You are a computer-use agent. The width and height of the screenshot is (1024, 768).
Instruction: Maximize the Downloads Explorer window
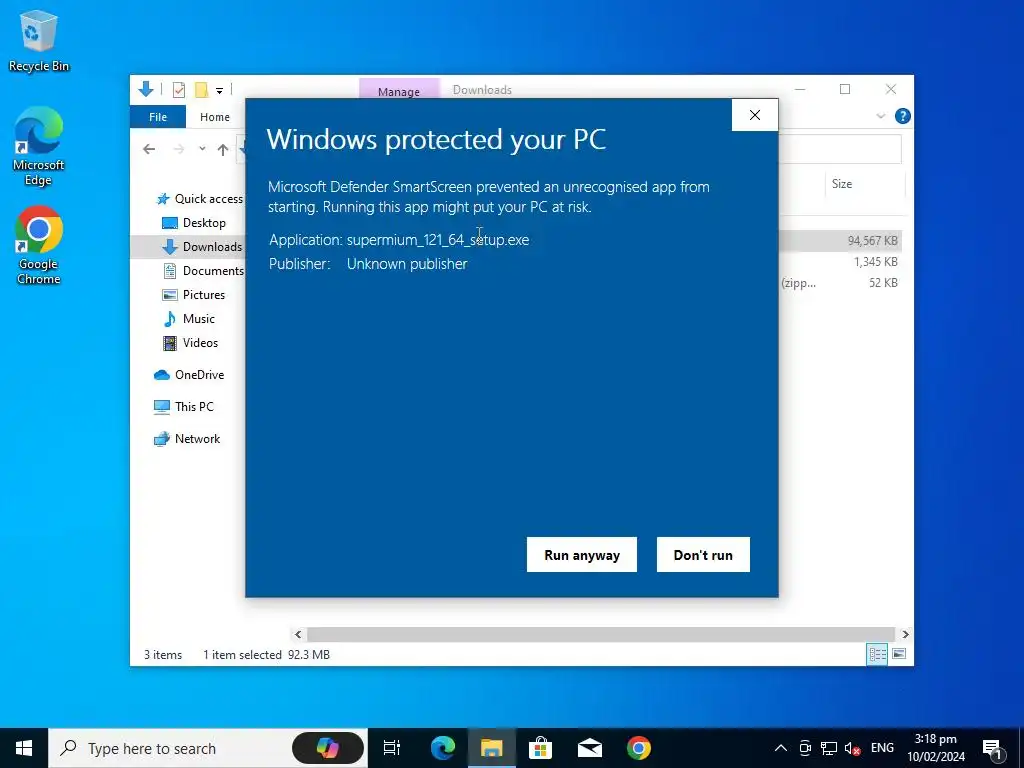(845, 89)
